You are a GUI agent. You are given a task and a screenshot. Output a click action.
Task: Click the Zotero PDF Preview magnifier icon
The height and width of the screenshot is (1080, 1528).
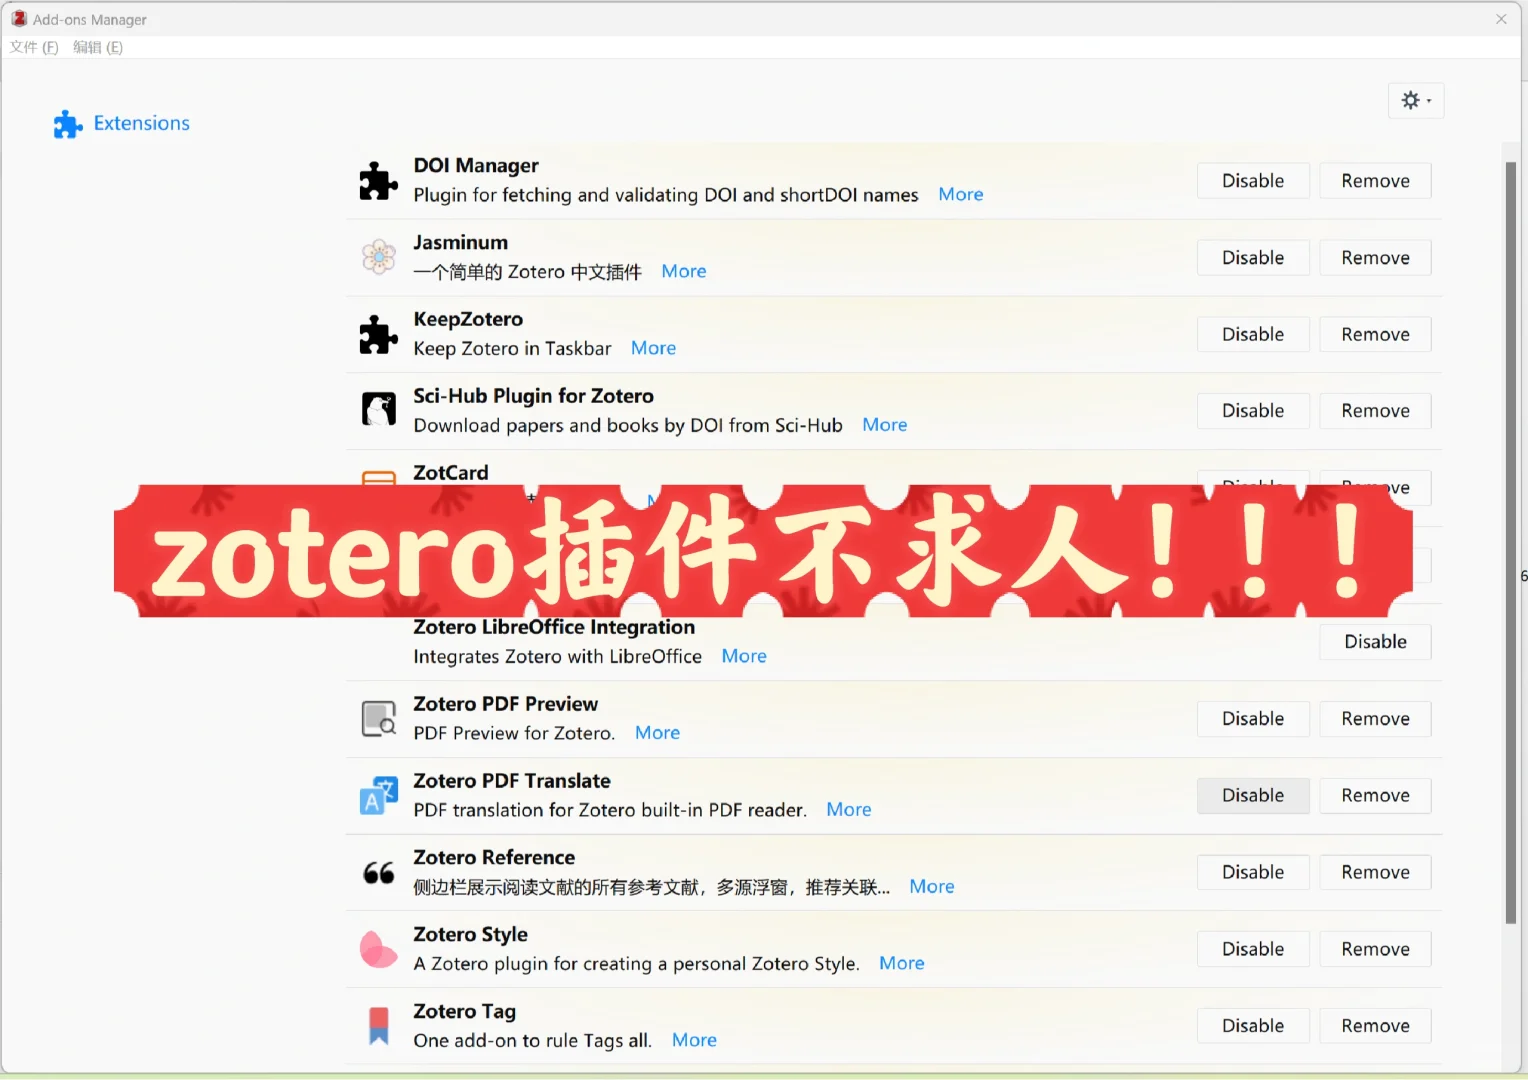click(x=378, y=718)
